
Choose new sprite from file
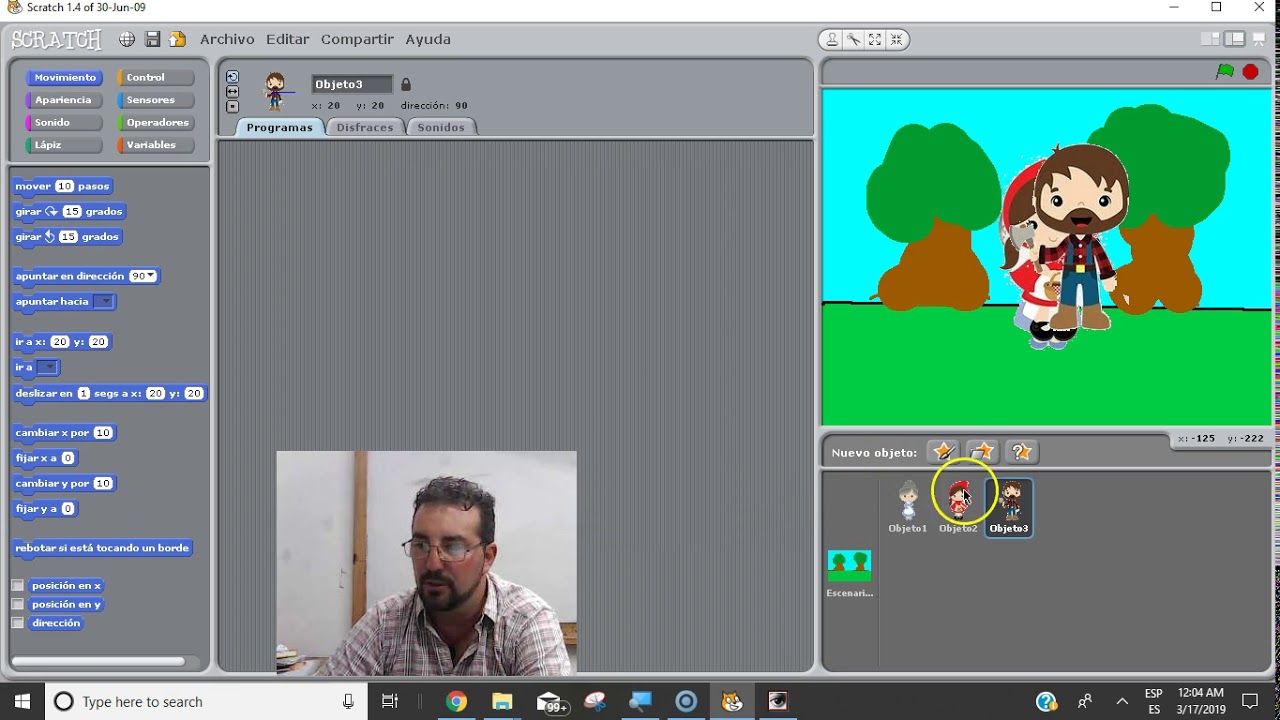pyautogui.click(x=982, y=452)
